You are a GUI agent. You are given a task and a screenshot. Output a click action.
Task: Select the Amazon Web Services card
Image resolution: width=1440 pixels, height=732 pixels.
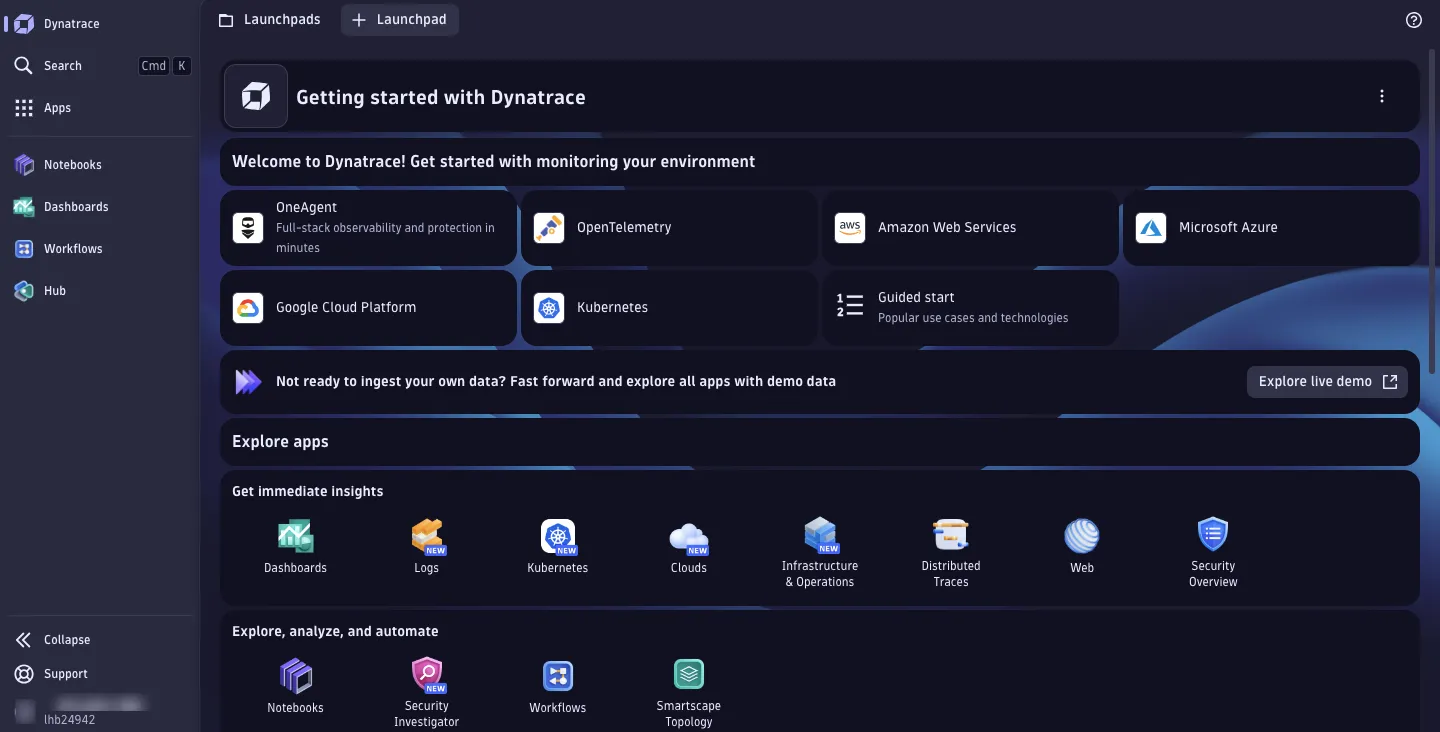tap(970, 228)
